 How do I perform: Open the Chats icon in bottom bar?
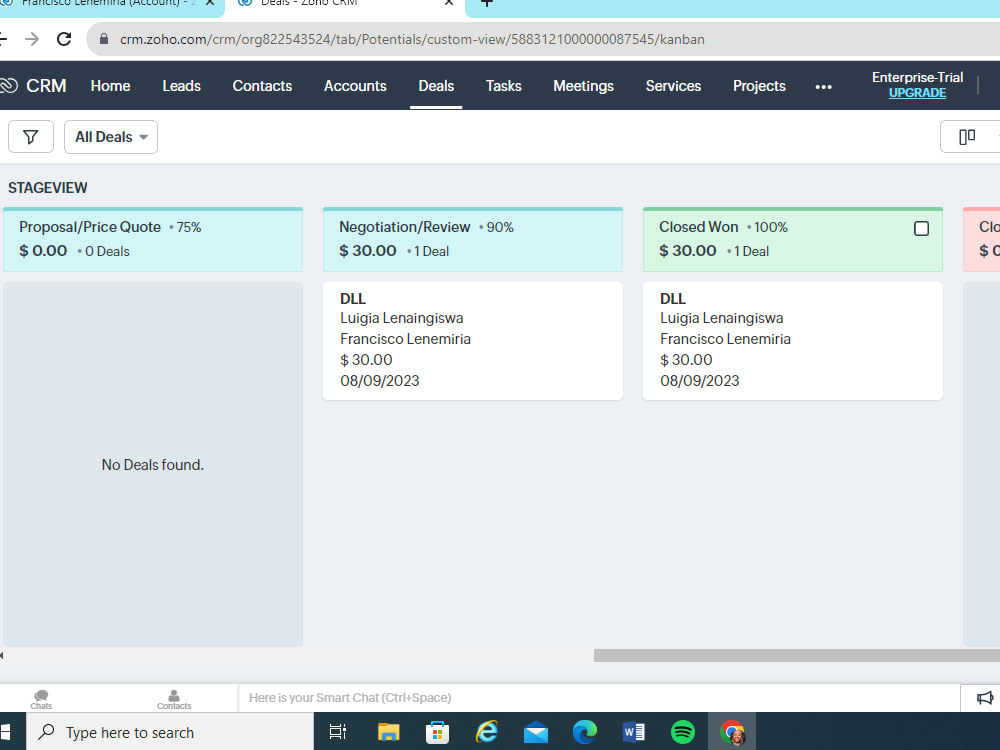pos(41,699)
